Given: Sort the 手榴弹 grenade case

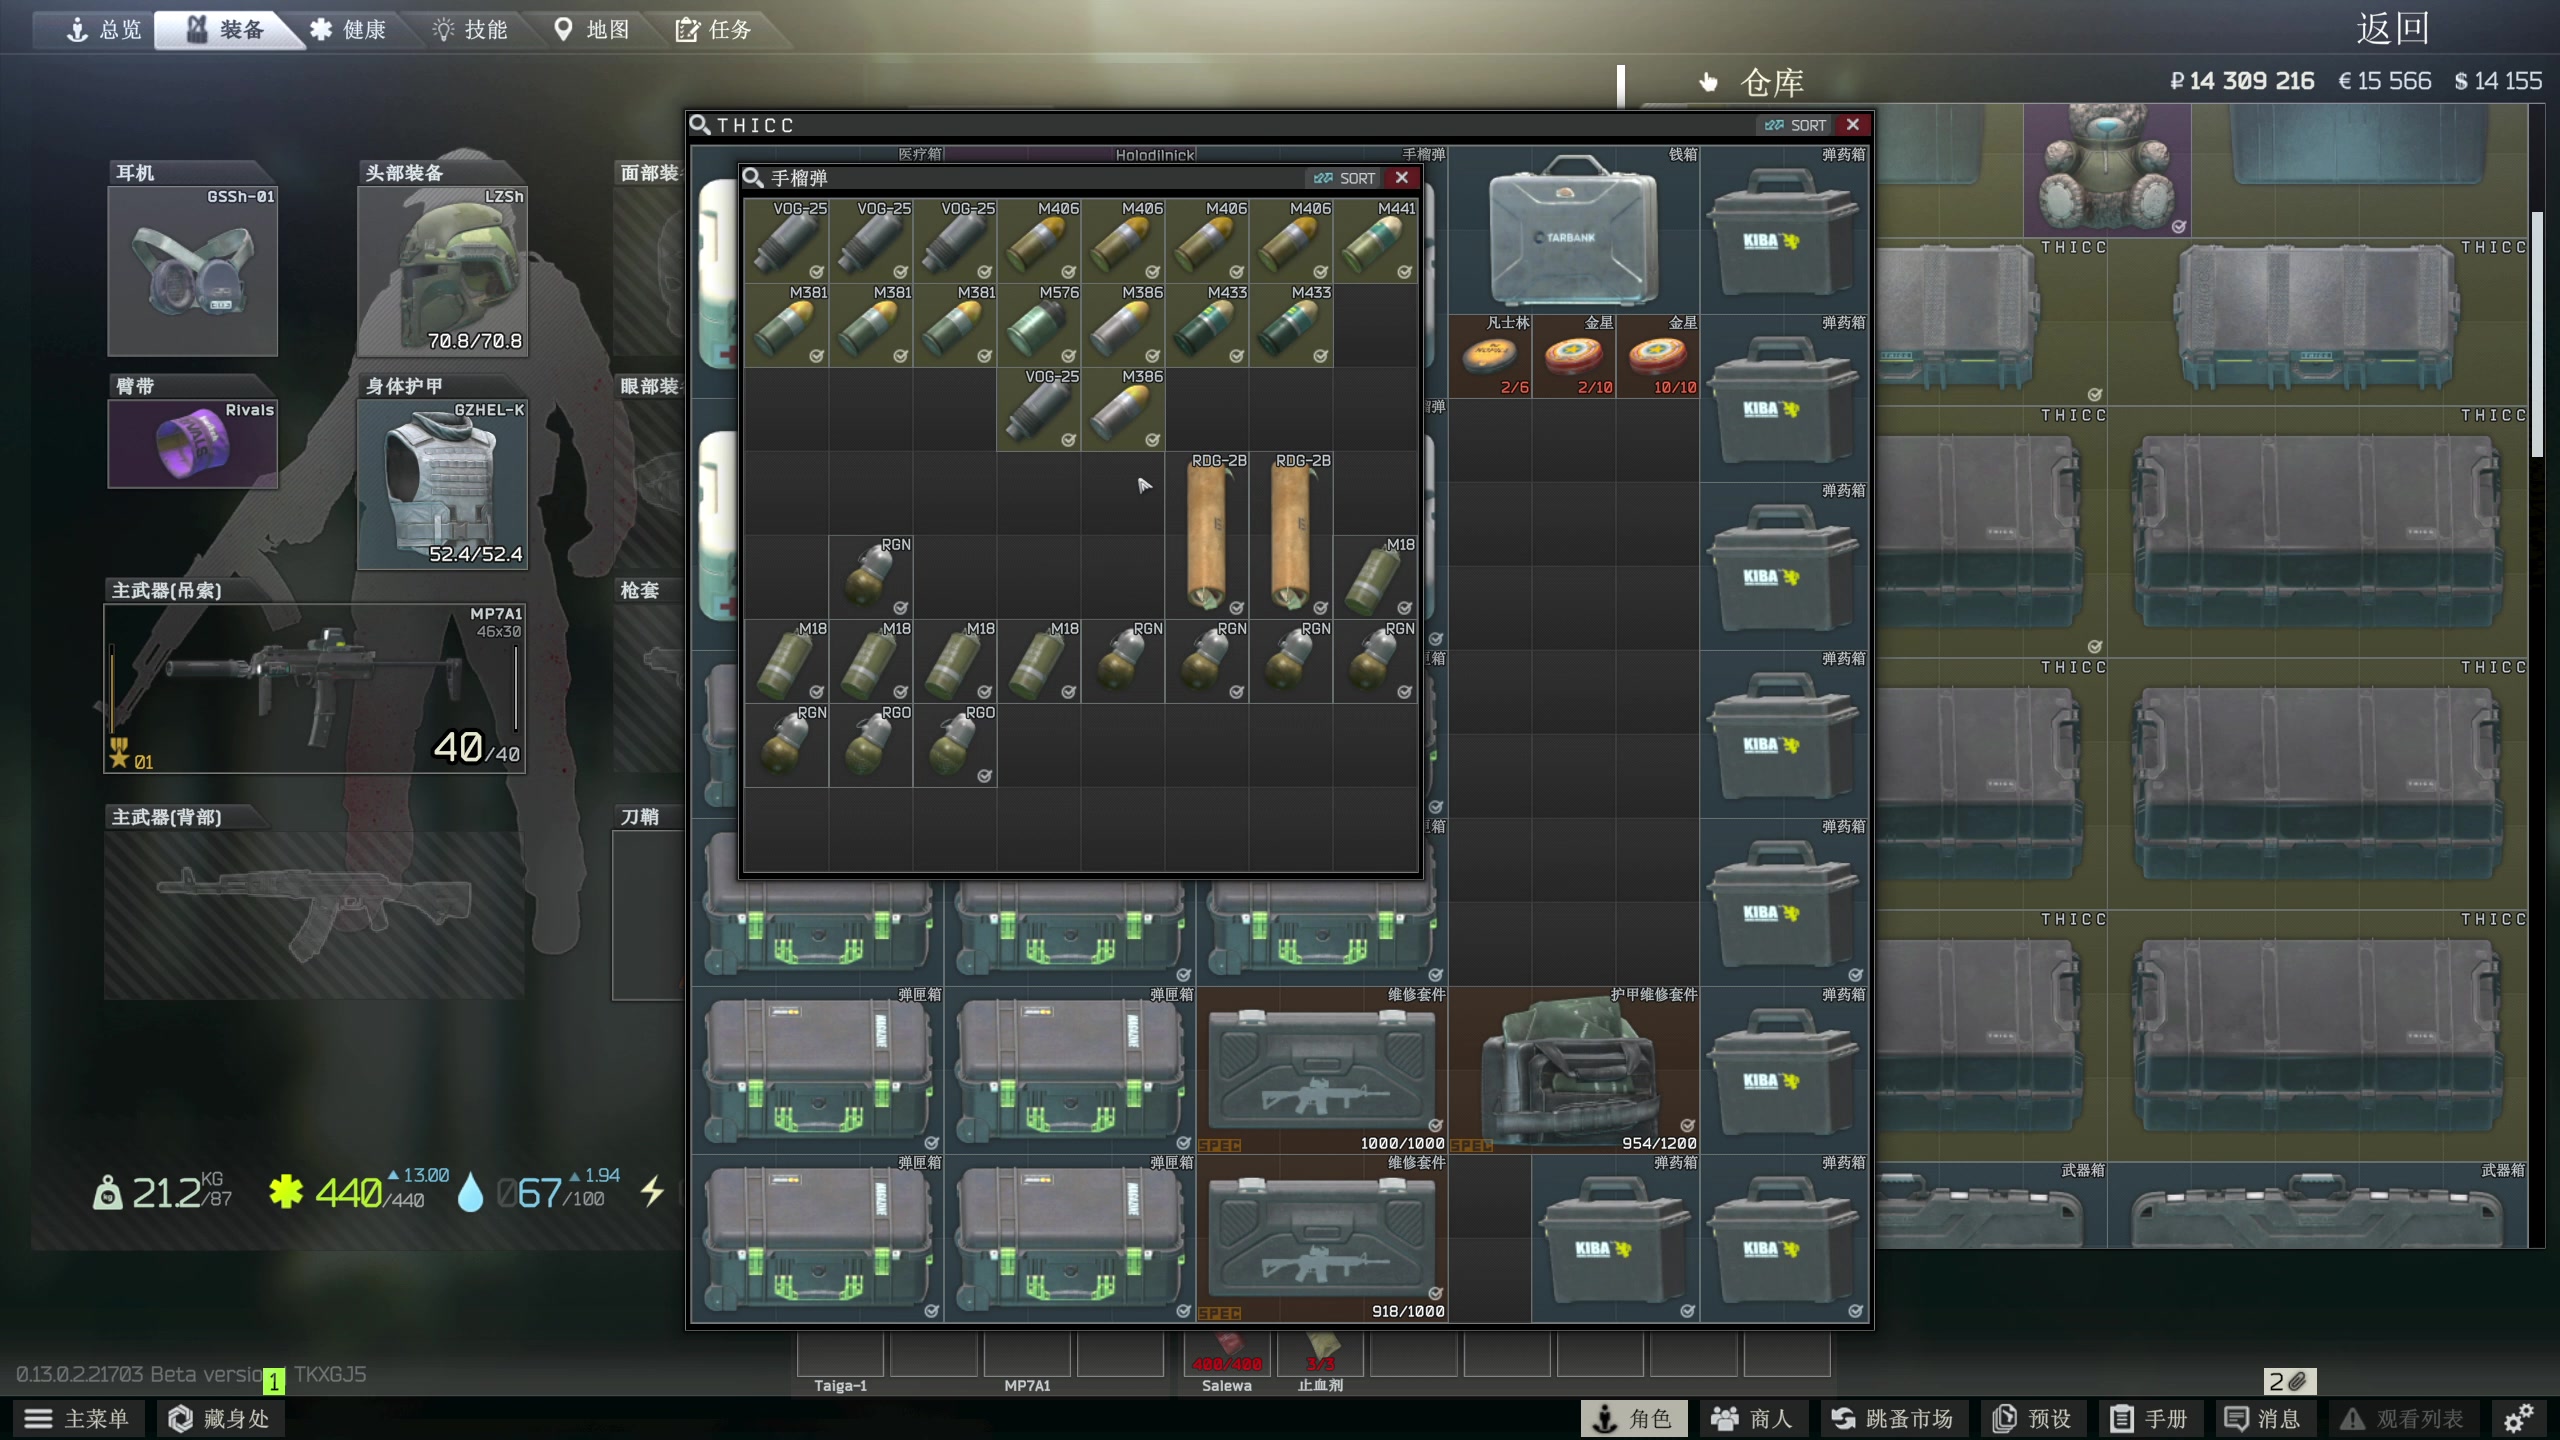Looking at the screenshot, I should point(1345,178).
